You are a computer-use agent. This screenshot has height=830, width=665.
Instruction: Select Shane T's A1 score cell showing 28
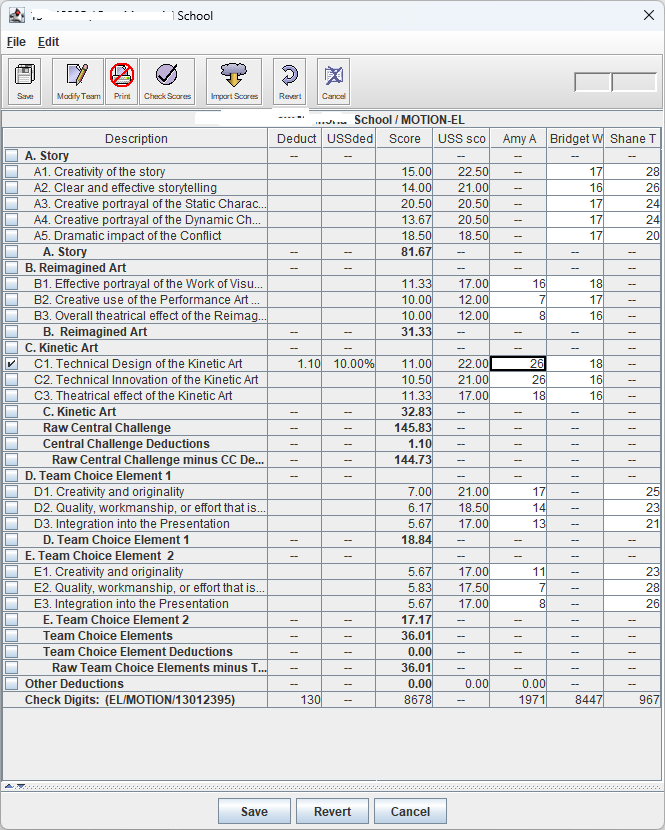point(632,172)
